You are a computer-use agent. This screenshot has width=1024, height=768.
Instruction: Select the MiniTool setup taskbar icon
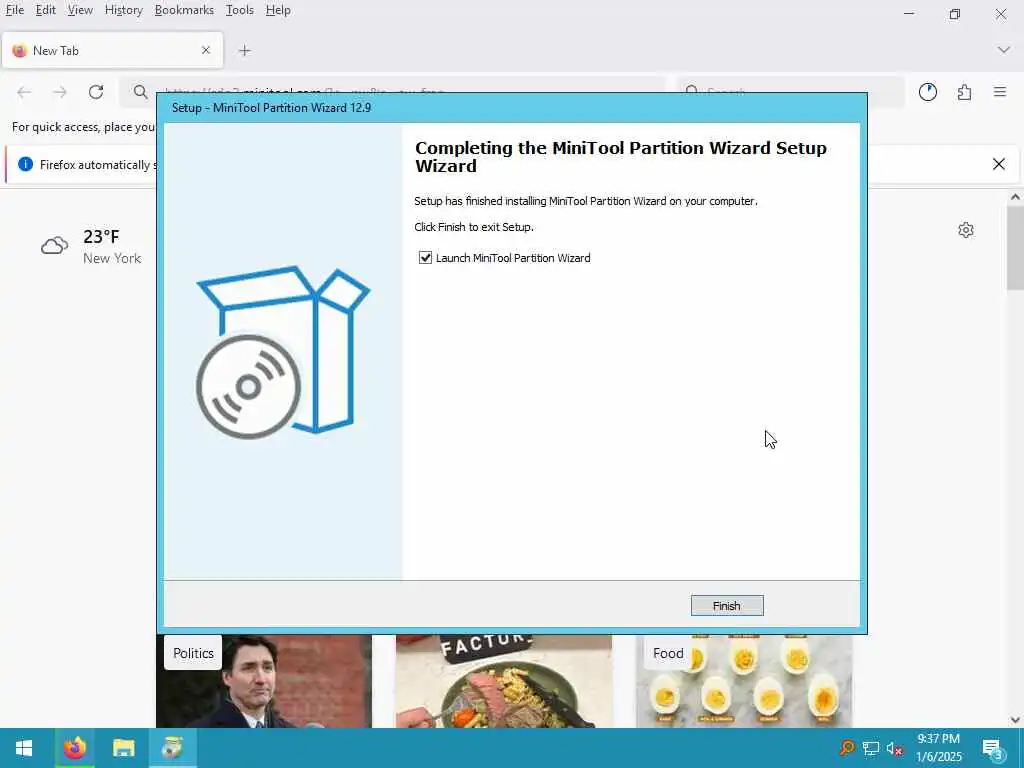pyautogui.click(x=172, y=748)
